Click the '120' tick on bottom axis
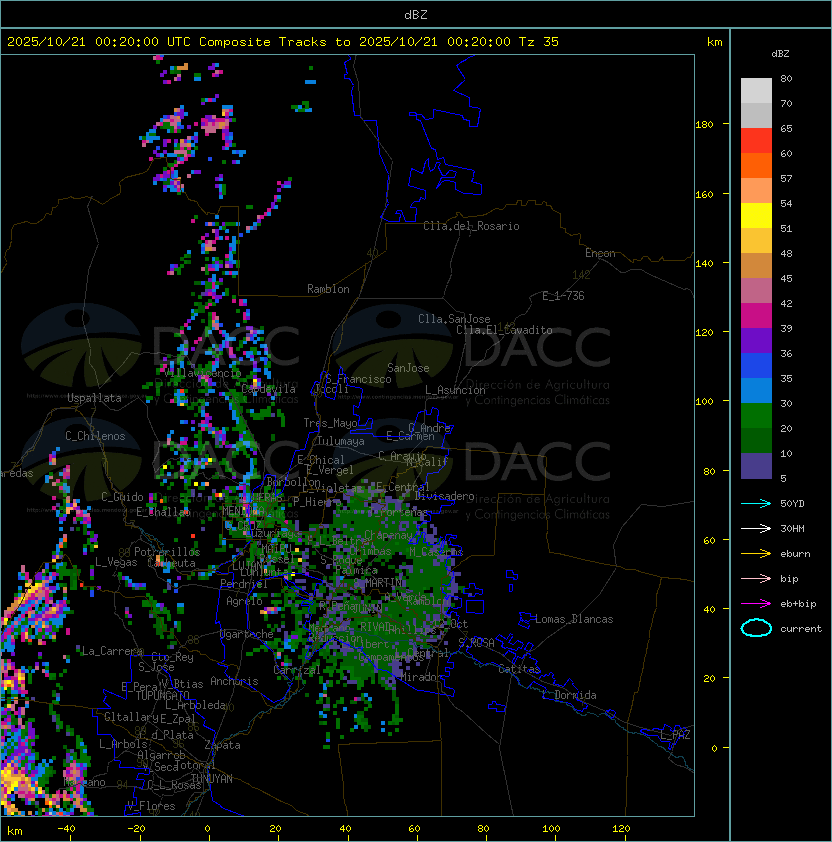832x842 pixels. pyautogui.click(x=621, y=829)
